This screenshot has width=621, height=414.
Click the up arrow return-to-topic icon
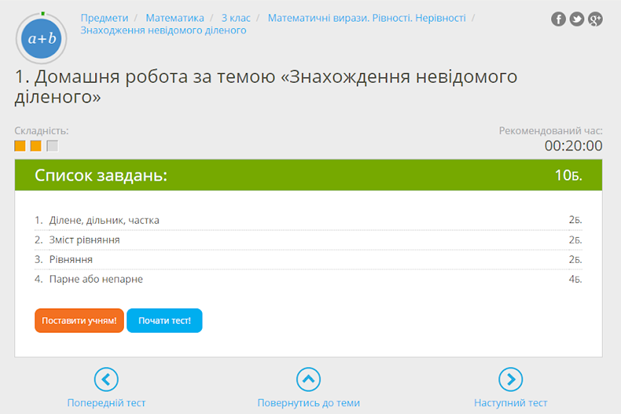click(309, 379)
